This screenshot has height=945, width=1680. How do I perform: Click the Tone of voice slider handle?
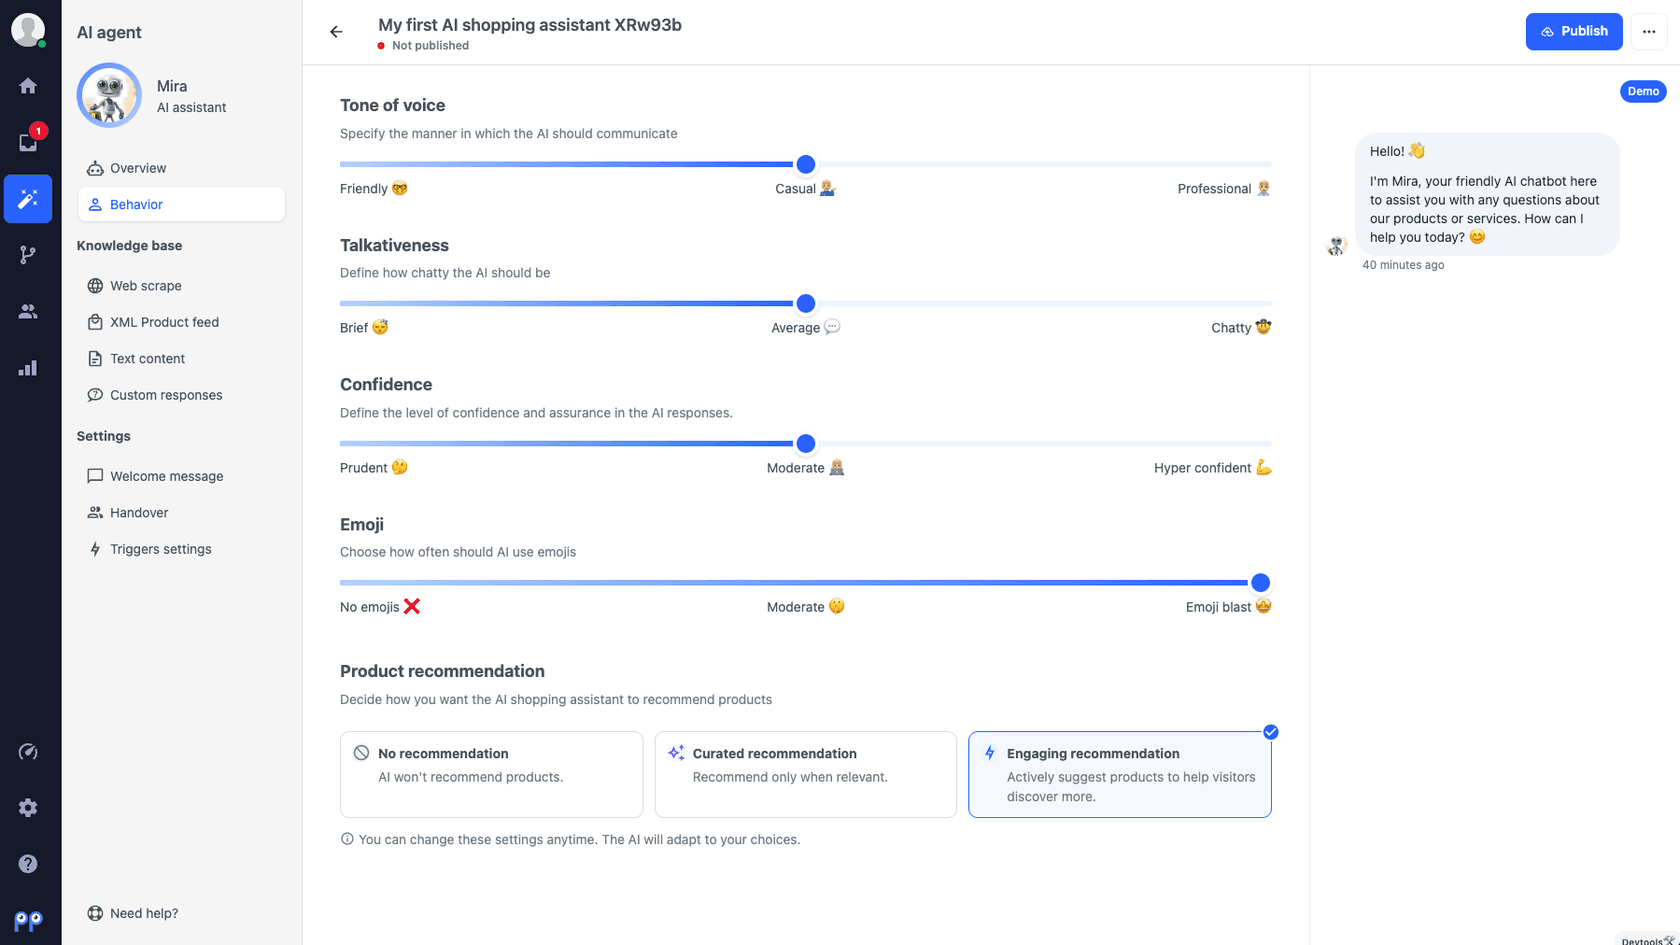coord(806,164)
